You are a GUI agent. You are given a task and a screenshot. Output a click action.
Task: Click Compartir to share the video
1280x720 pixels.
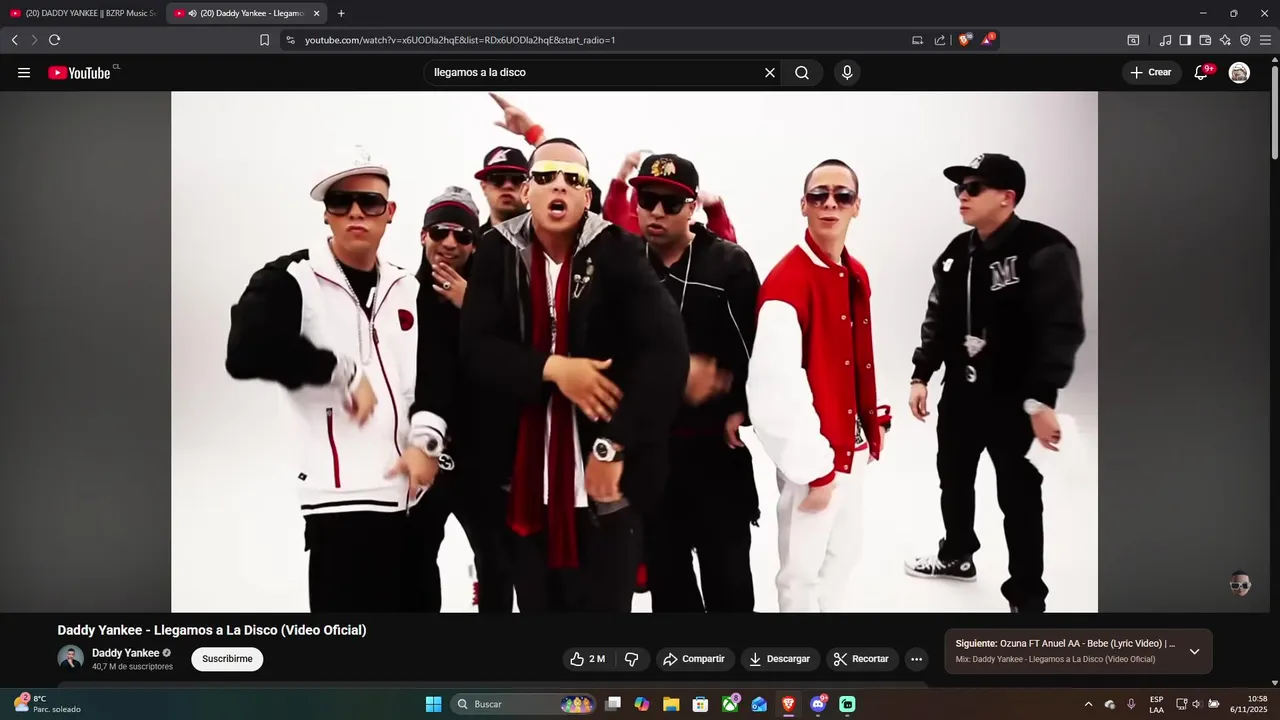694,659
